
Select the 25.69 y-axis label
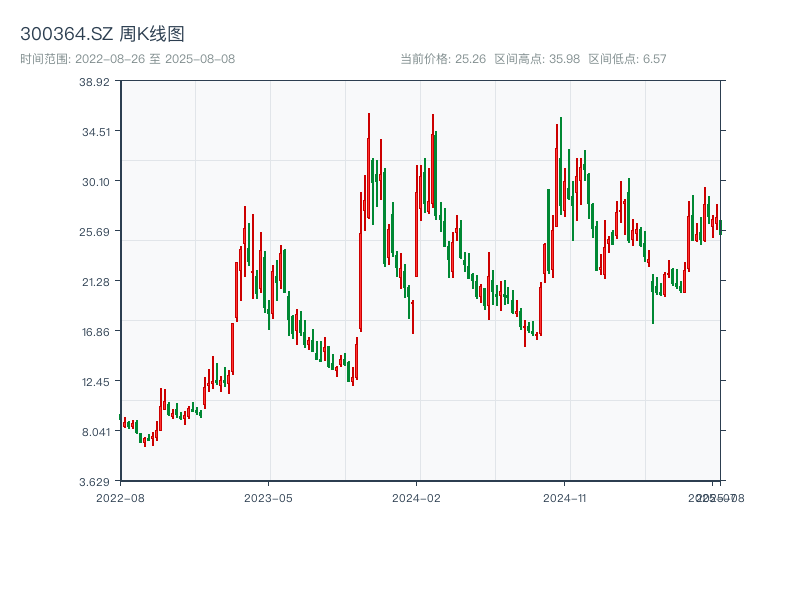click(x=94, y=232)
